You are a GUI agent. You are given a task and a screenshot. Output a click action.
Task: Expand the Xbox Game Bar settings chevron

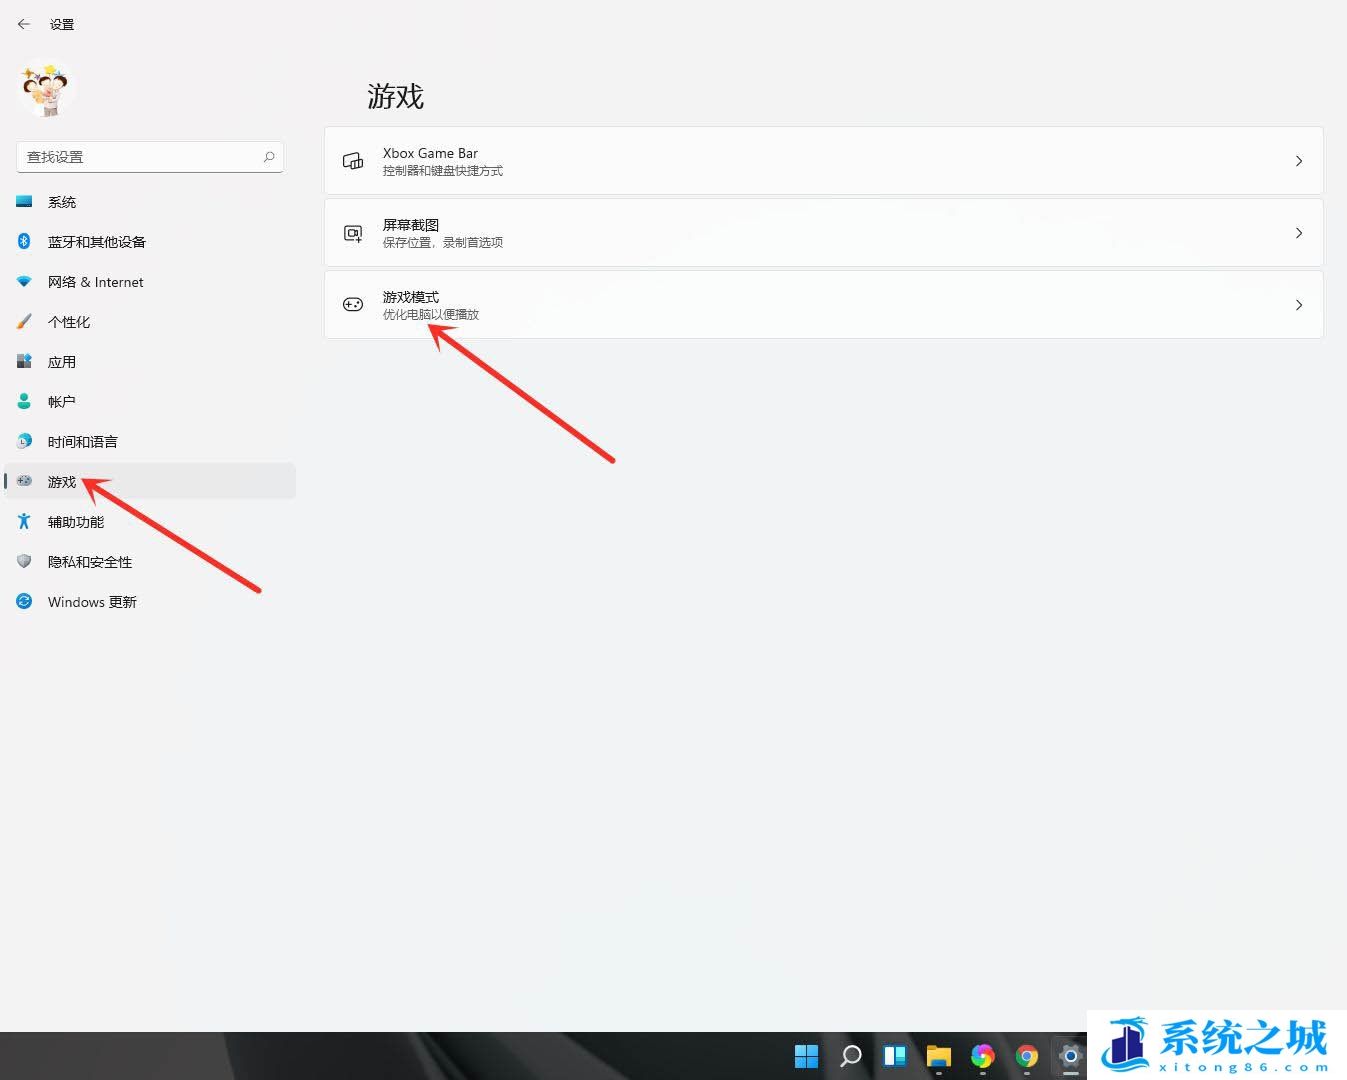pos(1298,160)
